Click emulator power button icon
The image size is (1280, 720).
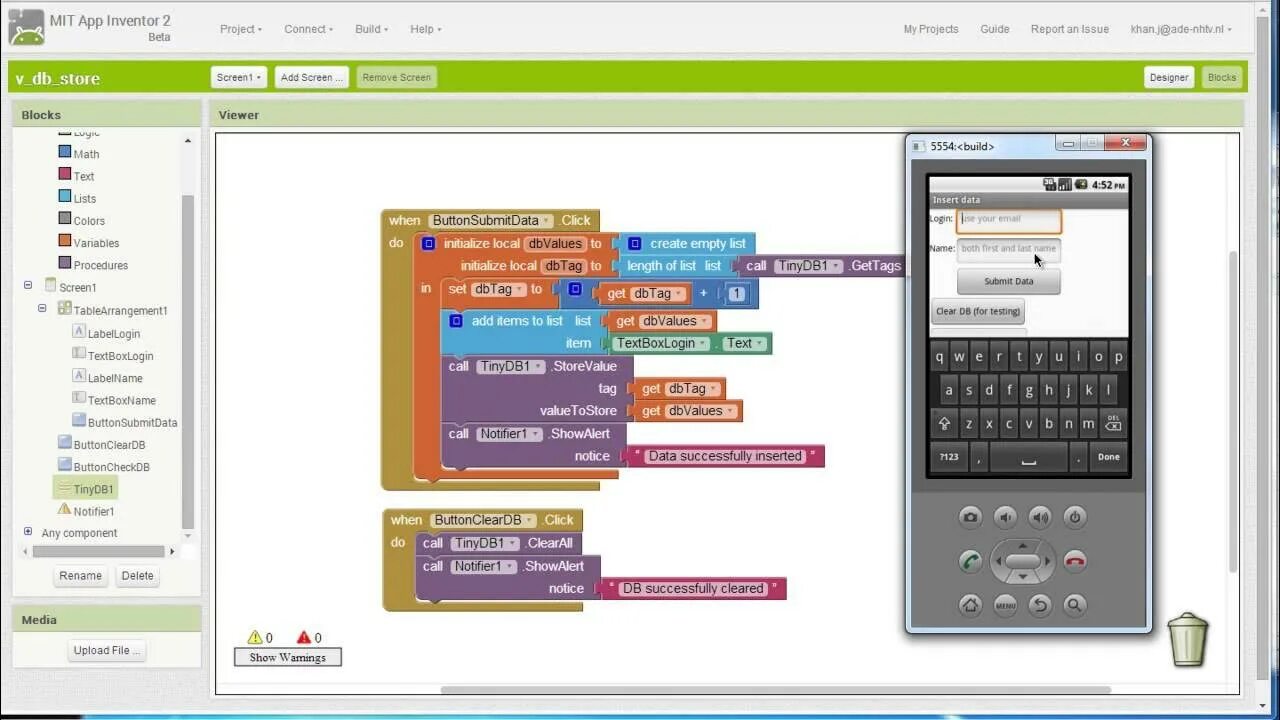(x=1075, y=517)
